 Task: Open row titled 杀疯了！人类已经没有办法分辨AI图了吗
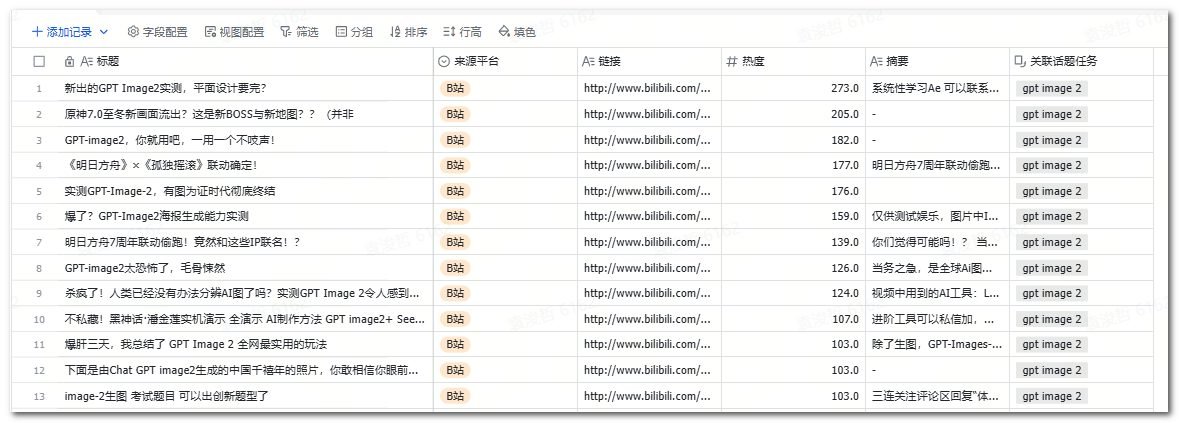point(242,293)
